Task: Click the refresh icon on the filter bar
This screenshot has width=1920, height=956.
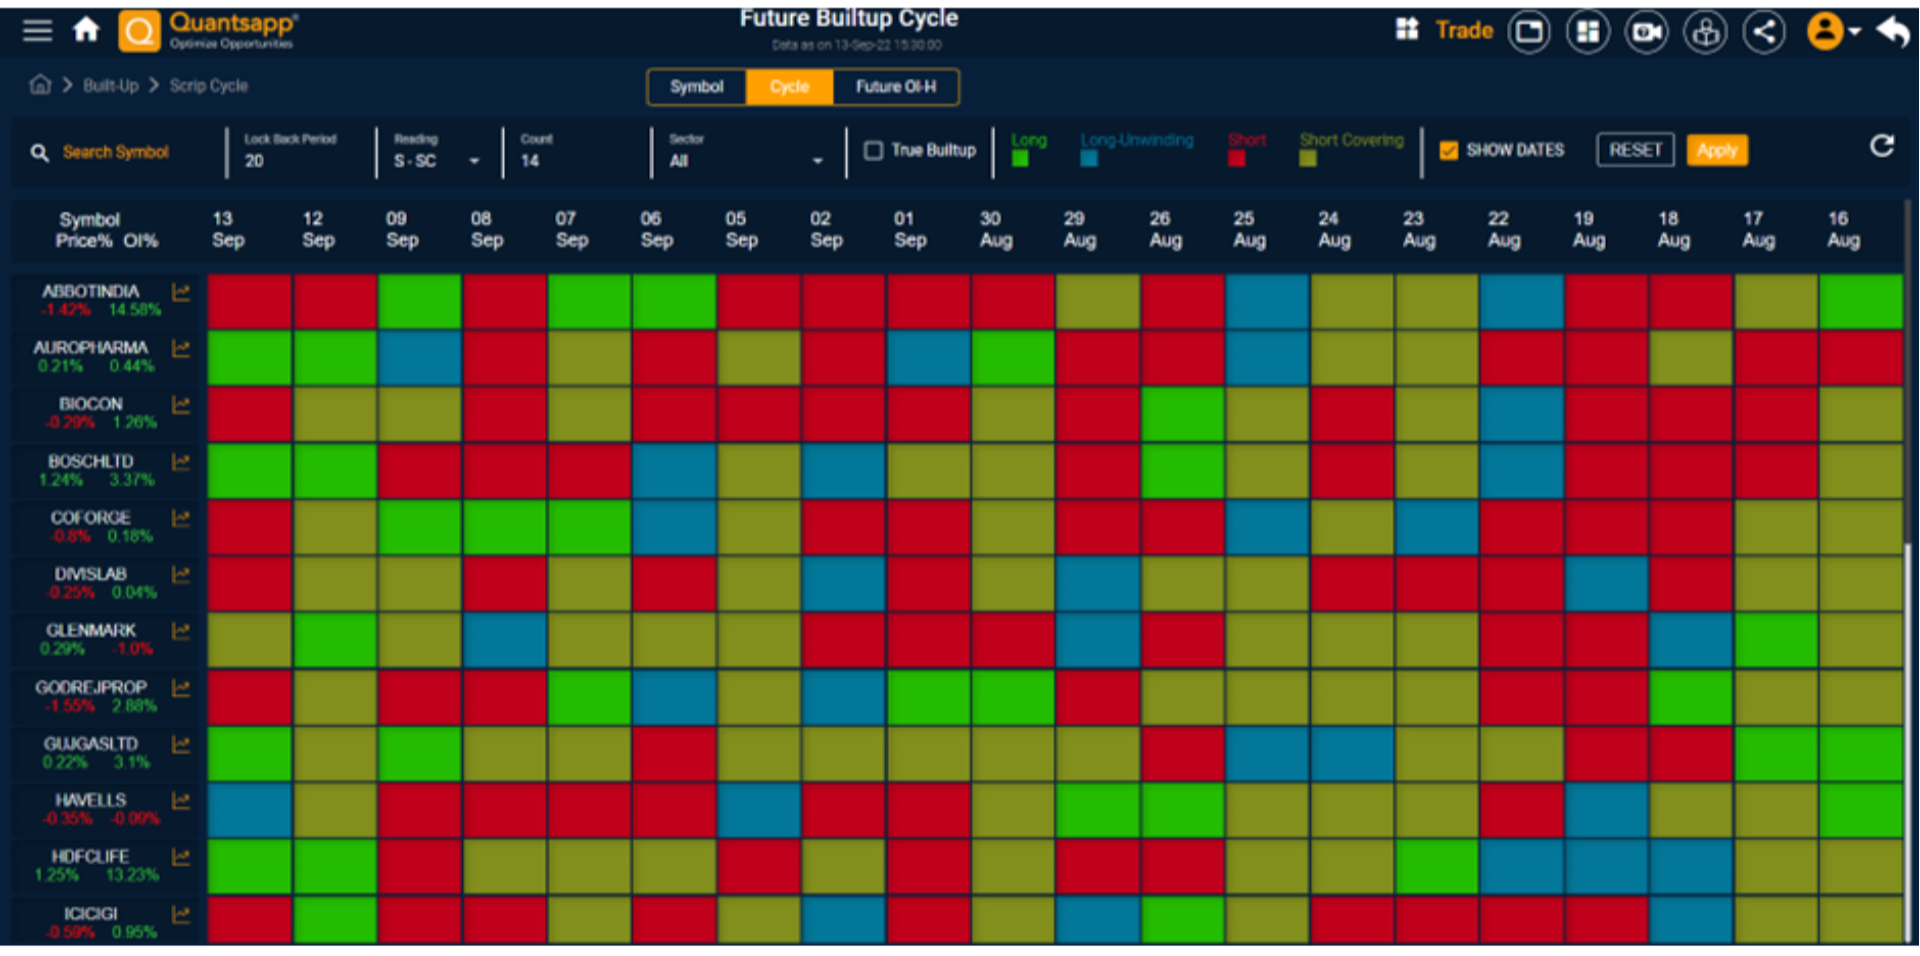Action: click(x=1883, y=146)
